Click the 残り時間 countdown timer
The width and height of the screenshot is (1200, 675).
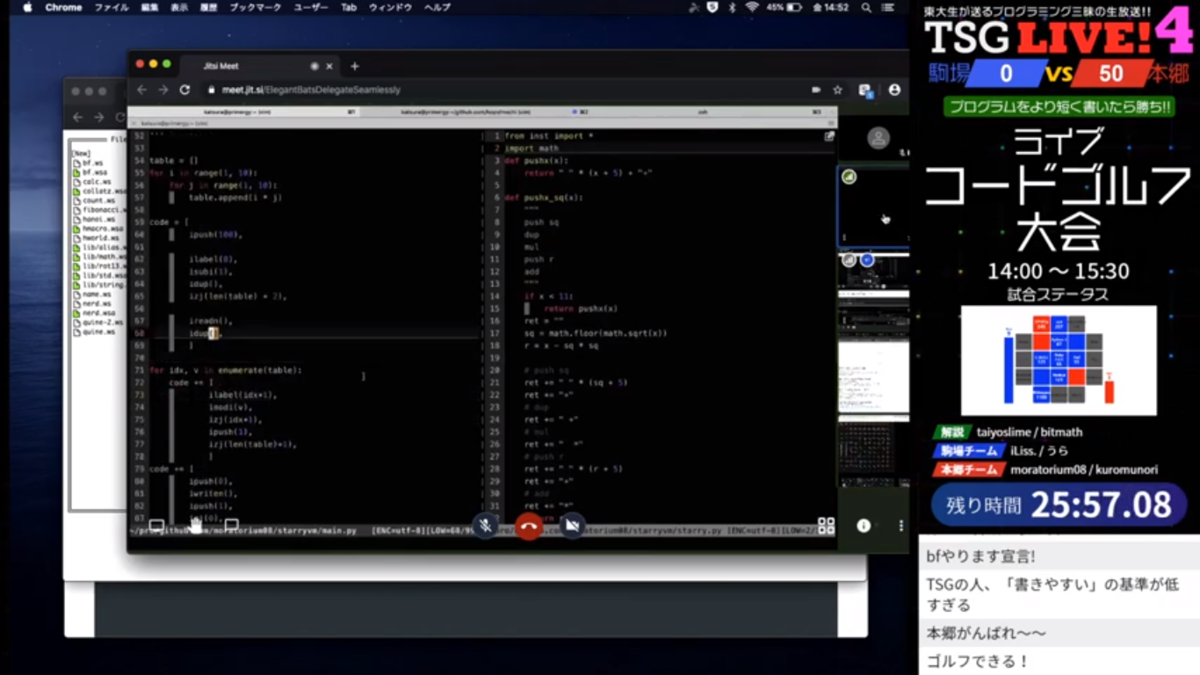[x=1060, y=504]
